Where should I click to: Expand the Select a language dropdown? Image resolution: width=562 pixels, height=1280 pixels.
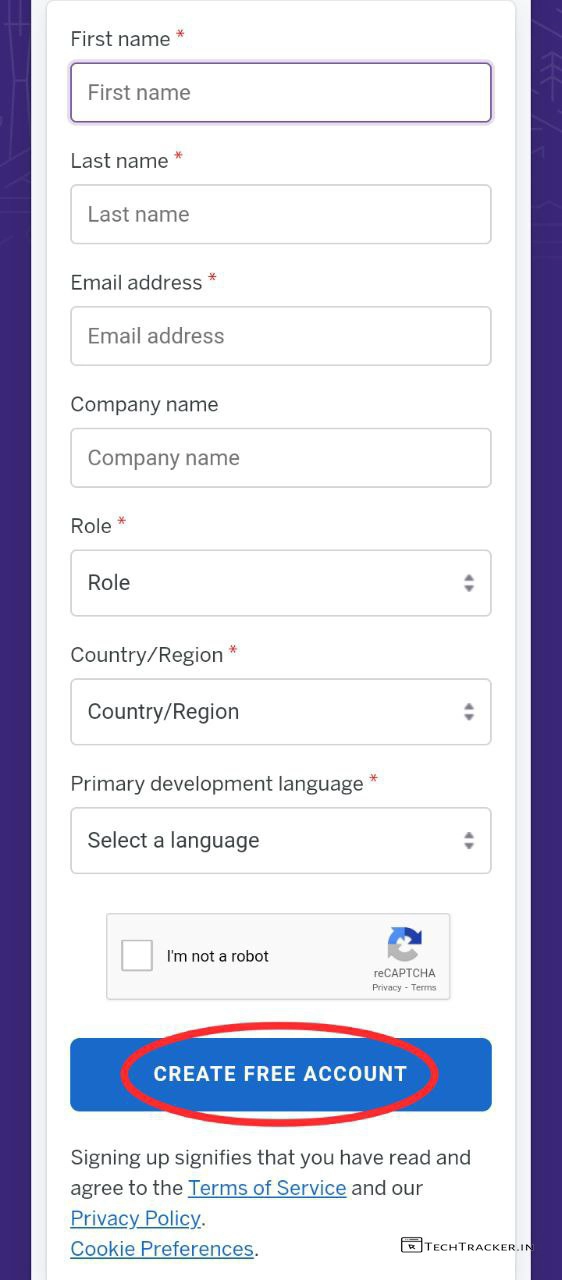281,841
